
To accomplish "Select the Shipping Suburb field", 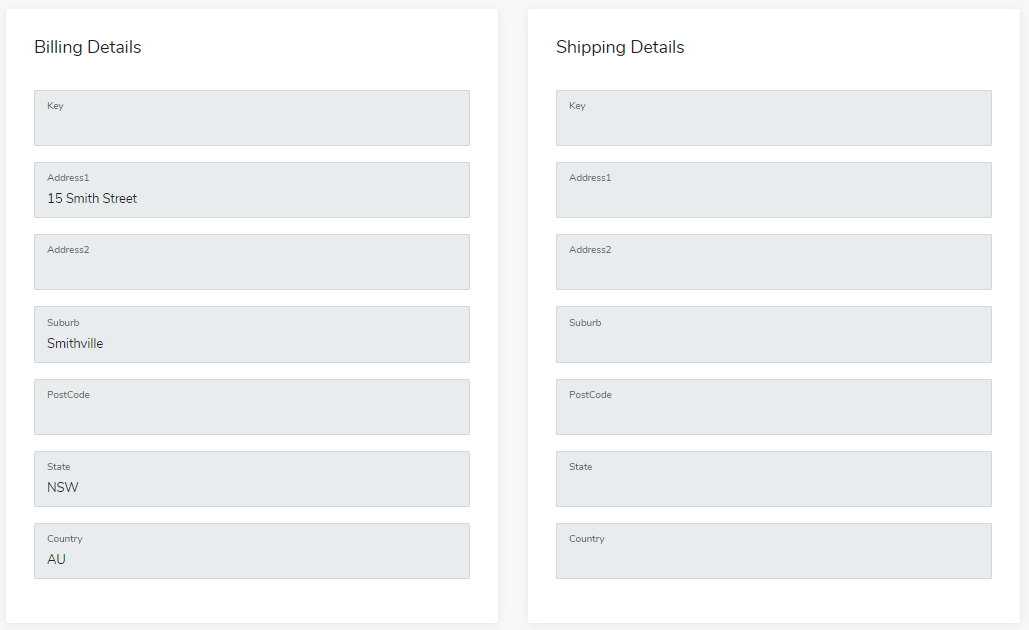I will coord(774,335).
